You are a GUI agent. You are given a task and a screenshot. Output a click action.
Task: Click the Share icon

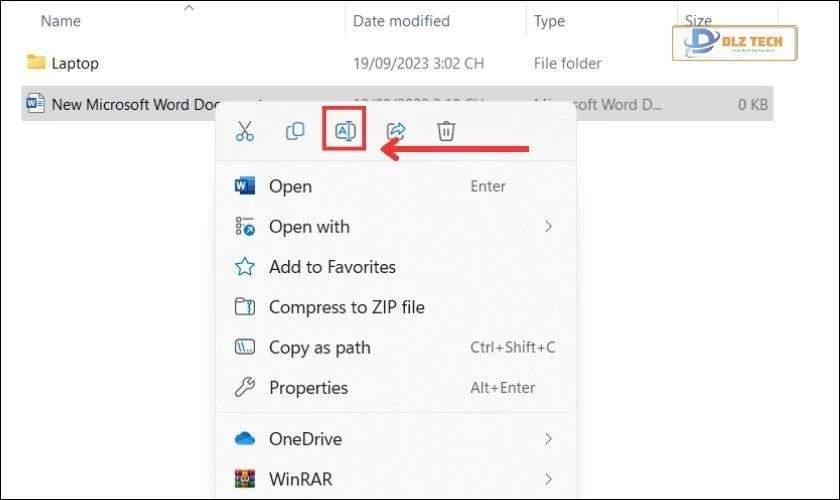pos(396,131)
